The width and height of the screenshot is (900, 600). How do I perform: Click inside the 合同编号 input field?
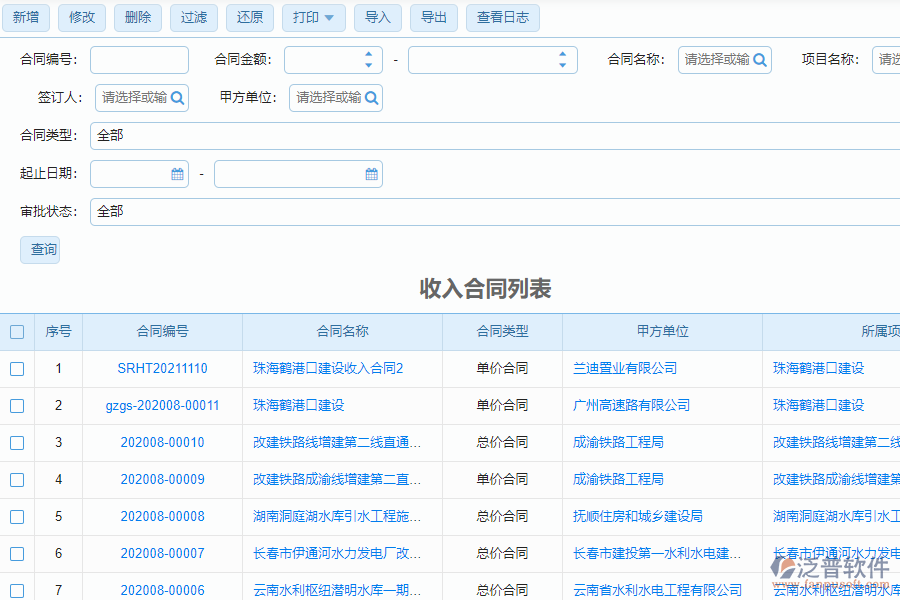pos(139,60)
